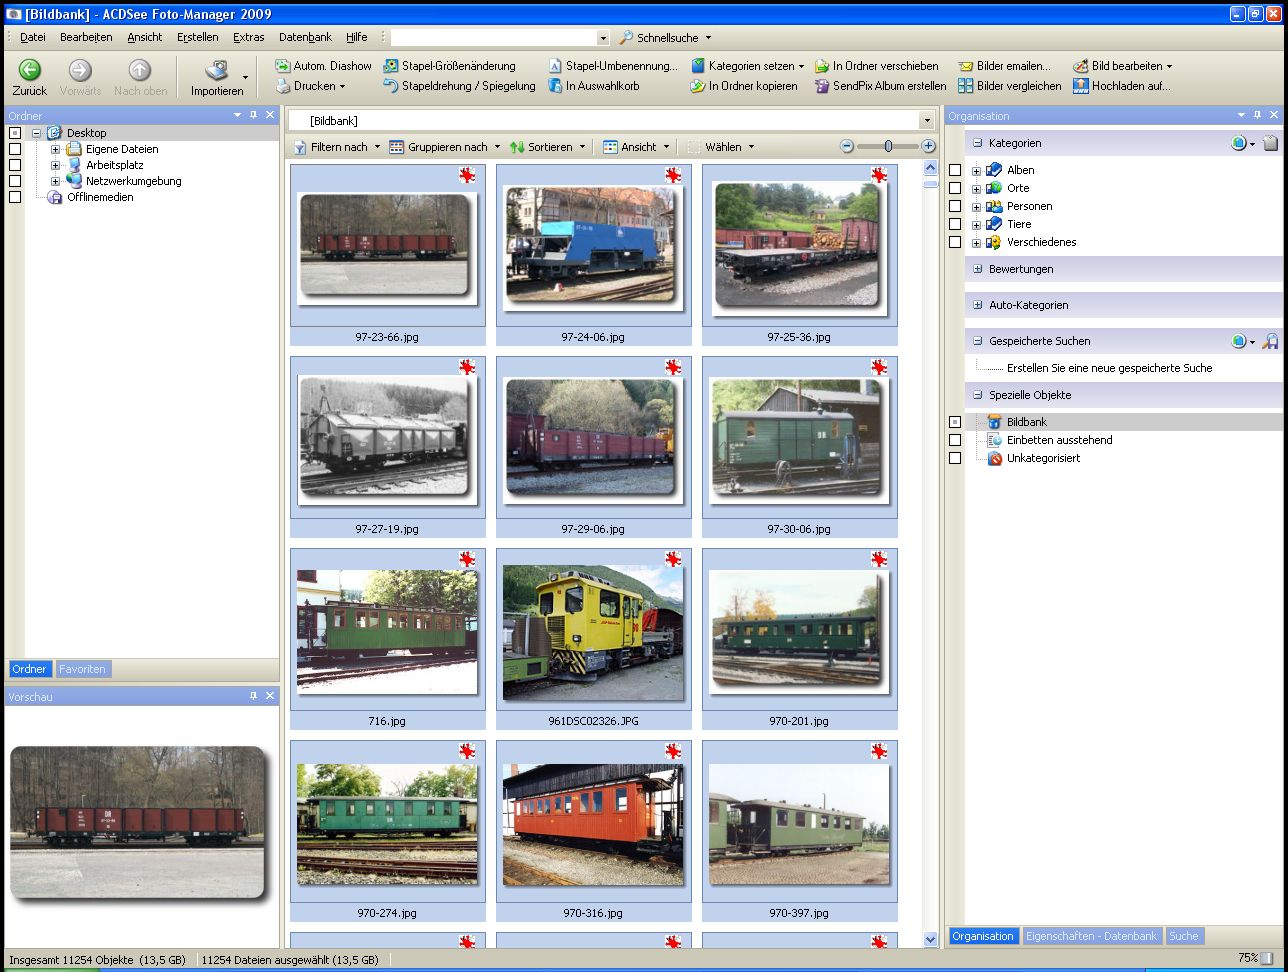Enable the Unkategorisiert checkbox
Screen dimensions: 1288x972
coord(955,458)
